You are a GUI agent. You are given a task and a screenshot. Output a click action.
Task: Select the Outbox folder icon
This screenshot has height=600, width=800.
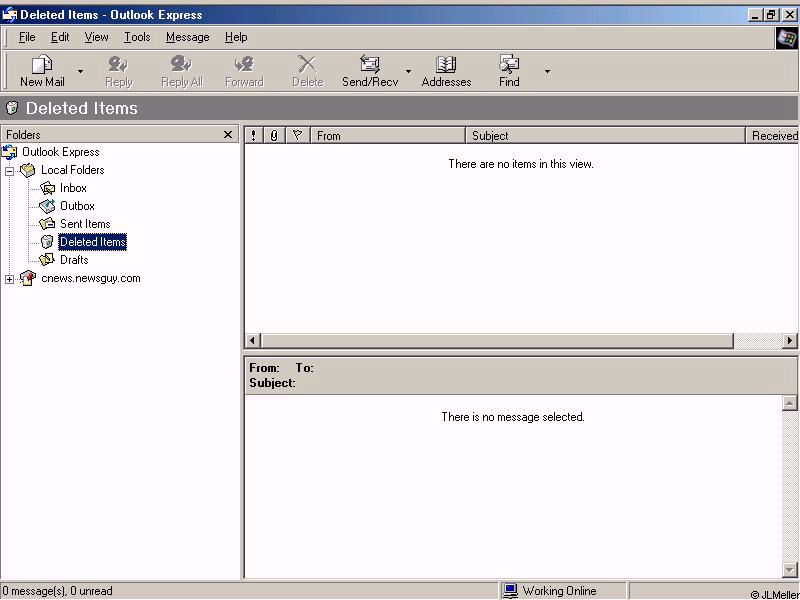coord(47,206)
